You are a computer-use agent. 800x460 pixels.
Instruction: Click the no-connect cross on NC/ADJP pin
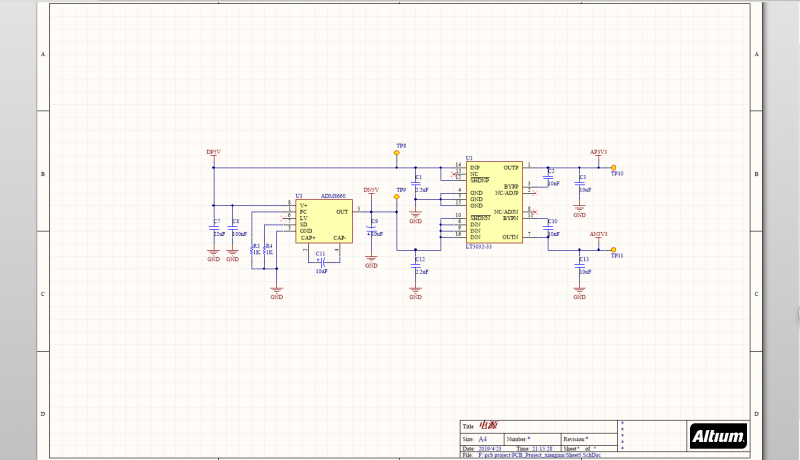(x=535, y=193)
